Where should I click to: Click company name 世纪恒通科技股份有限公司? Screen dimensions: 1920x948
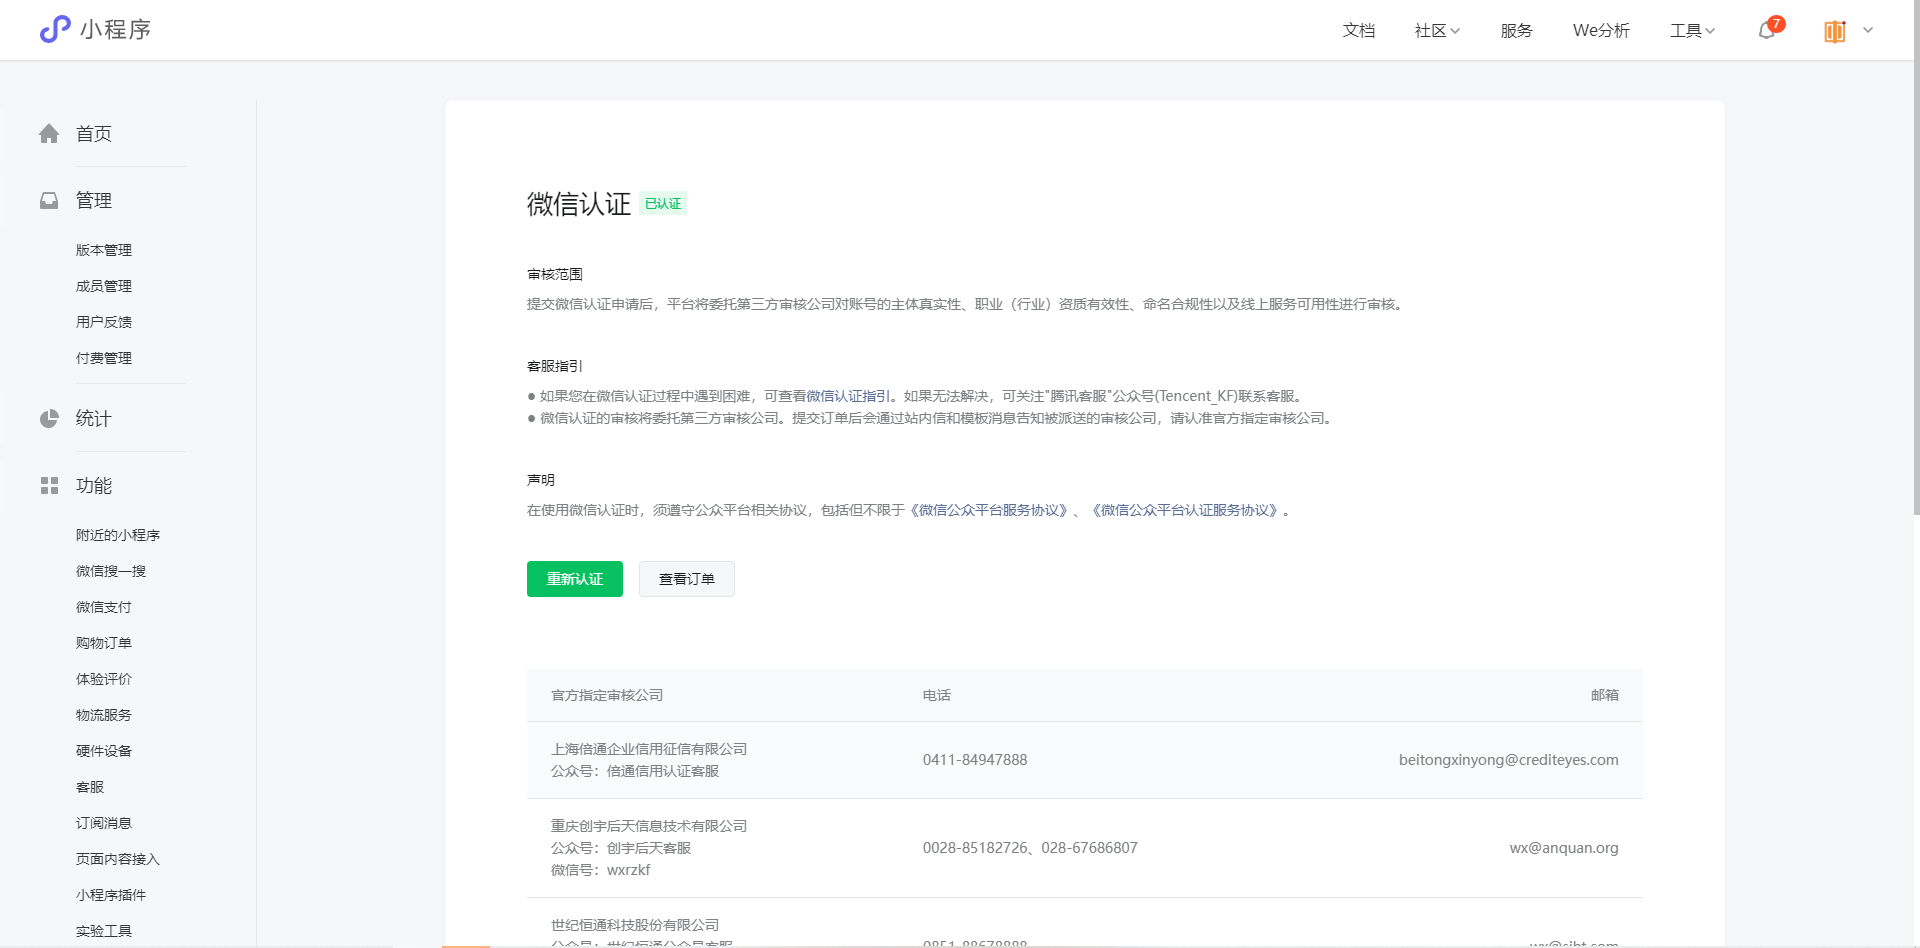point(635,925)
